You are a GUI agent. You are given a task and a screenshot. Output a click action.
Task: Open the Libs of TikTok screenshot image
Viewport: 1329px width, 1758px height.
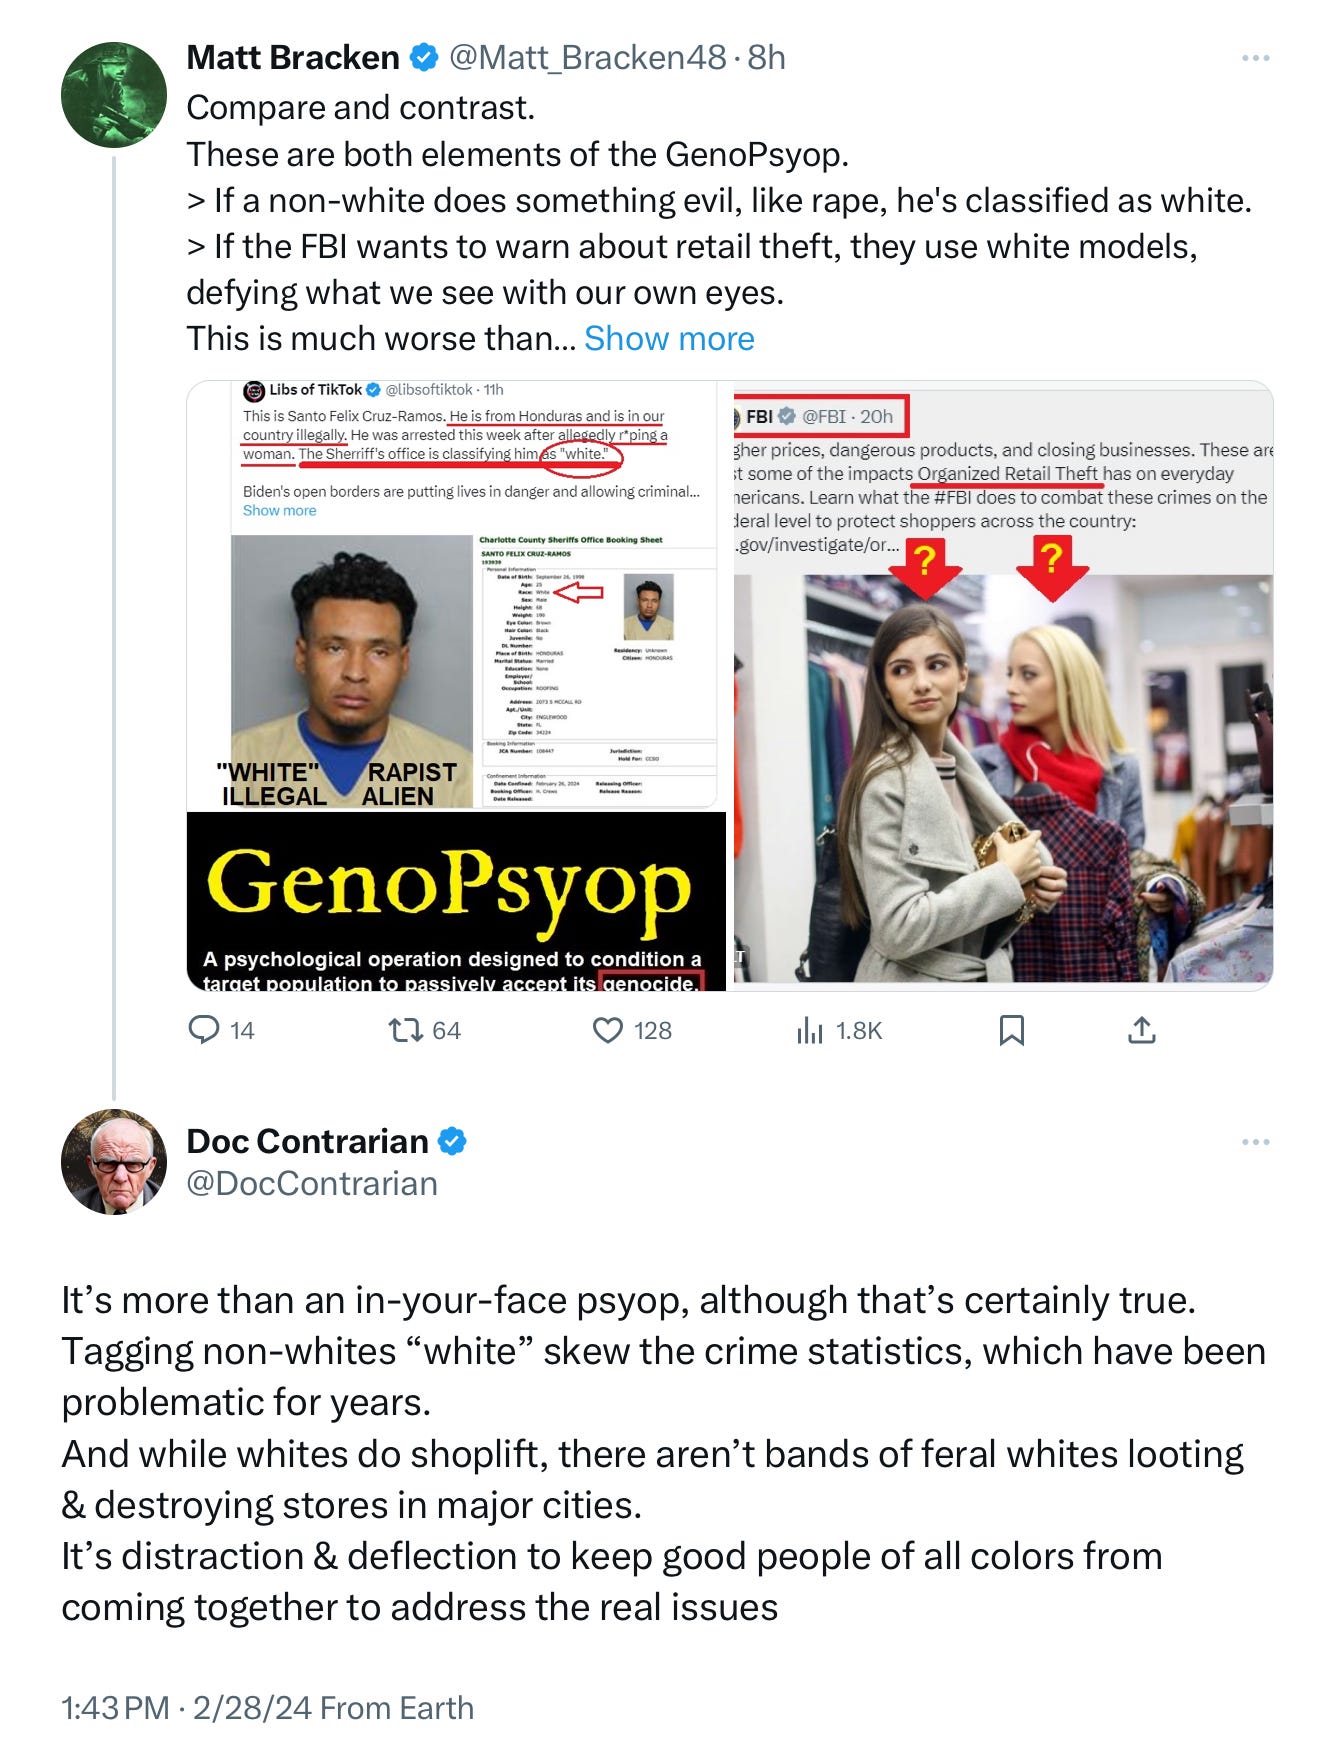[456, 594]
